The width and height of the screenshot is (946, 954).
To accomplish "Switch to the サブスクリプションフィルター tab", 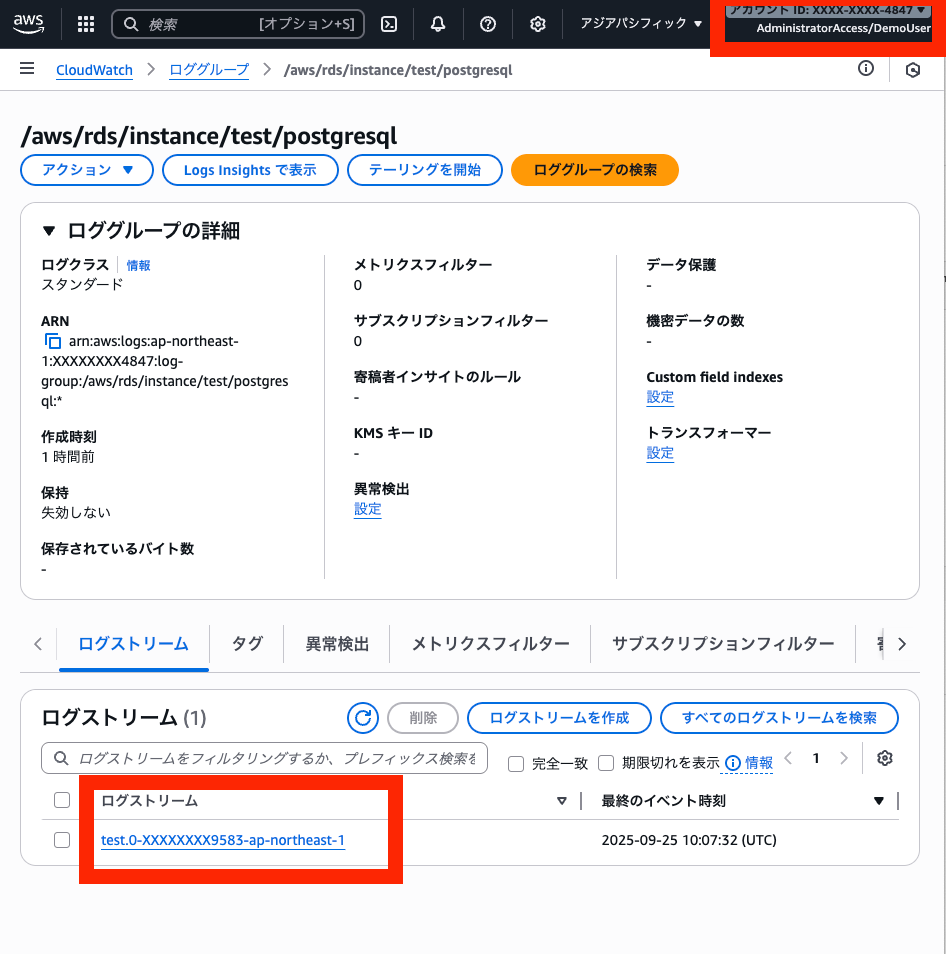I will 723,644.
